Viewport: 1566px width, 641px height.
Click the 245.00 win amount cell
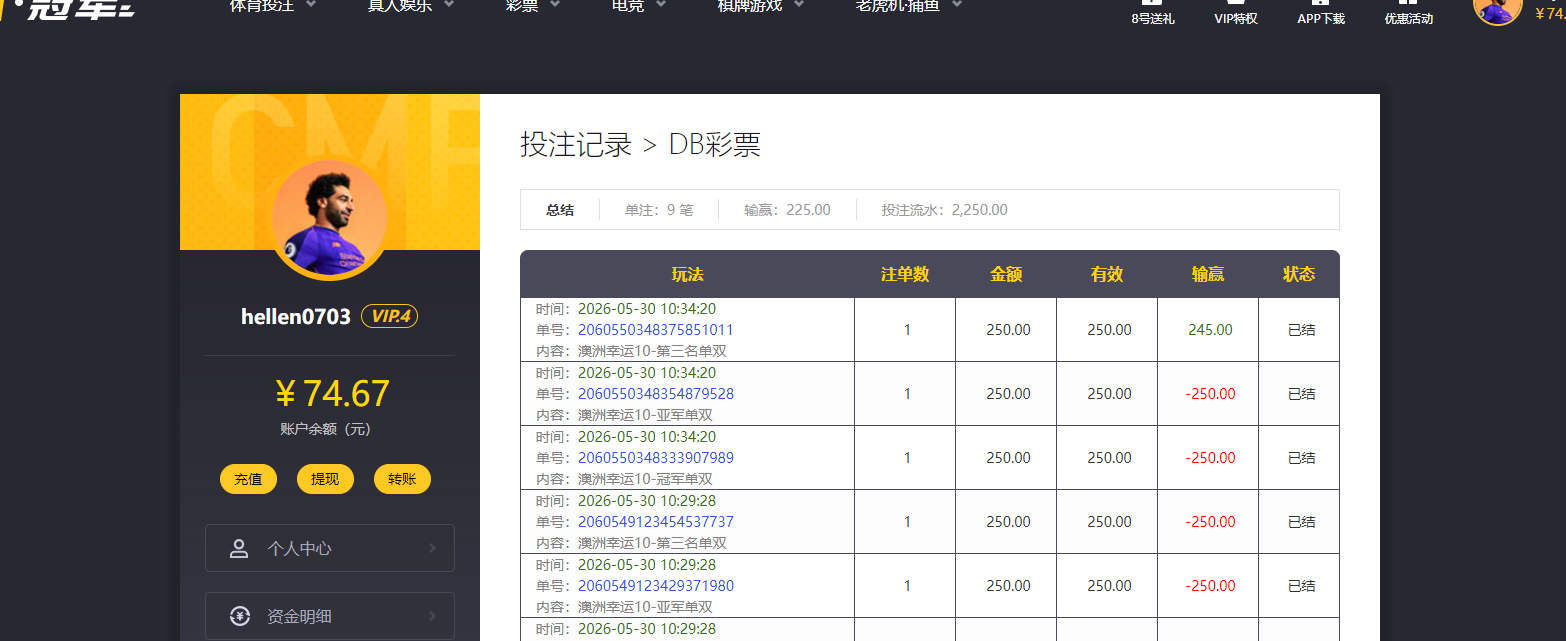tap(1210, 330)
